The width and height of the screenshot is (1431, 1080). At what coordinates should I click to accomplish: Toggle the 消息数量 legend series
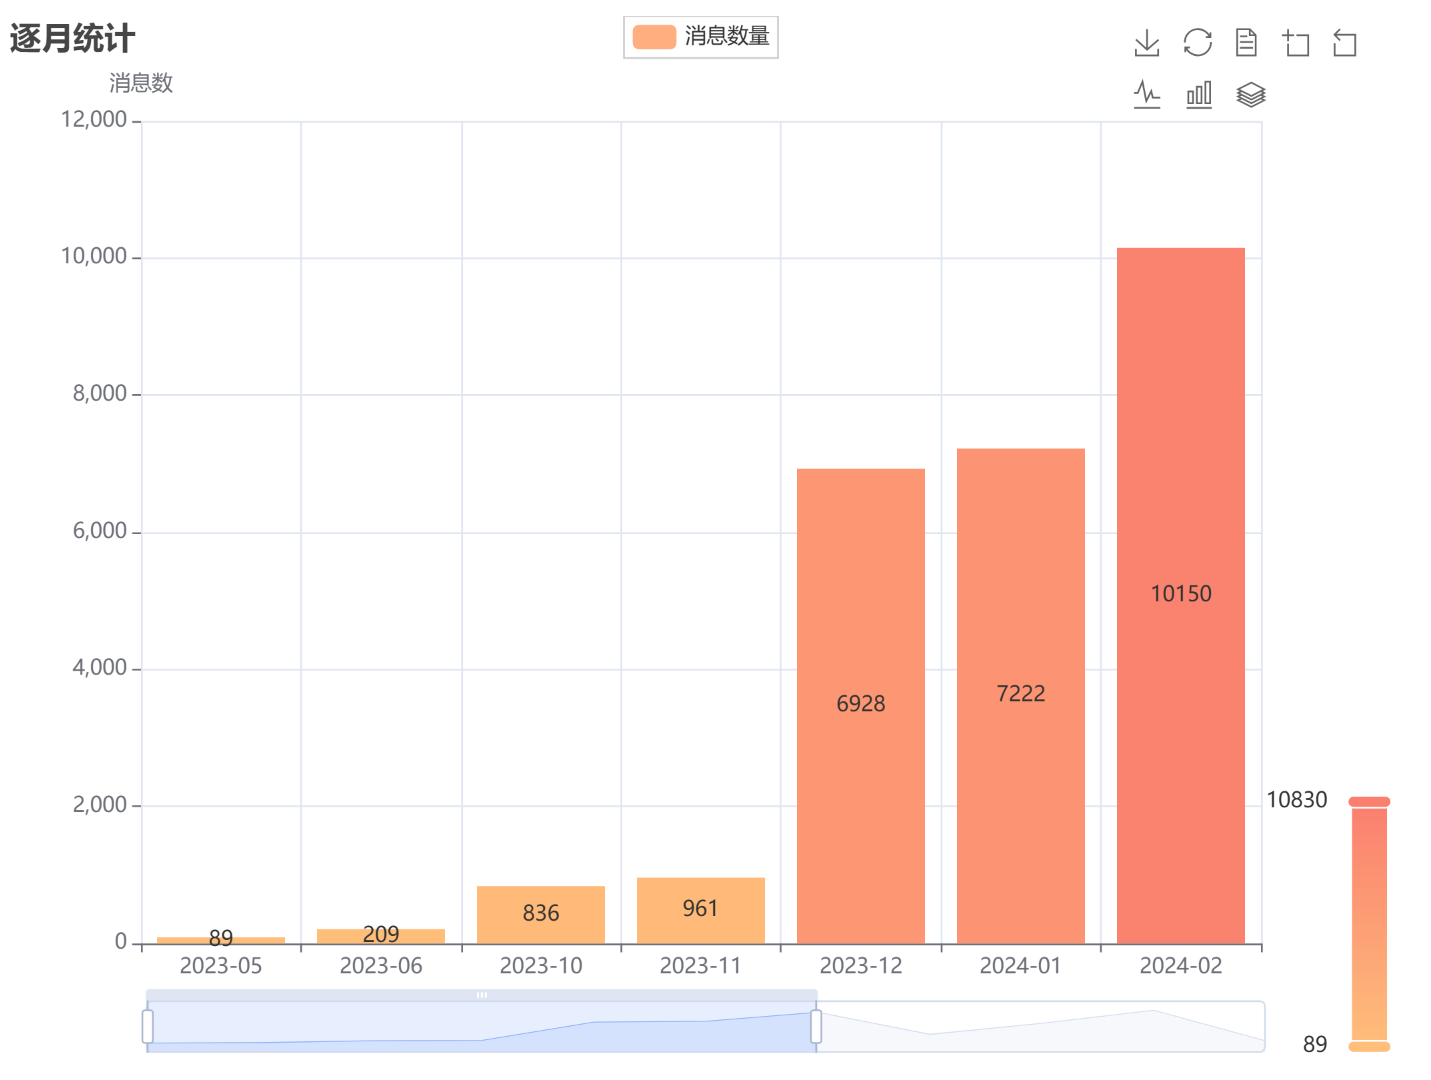click(701, 37)
